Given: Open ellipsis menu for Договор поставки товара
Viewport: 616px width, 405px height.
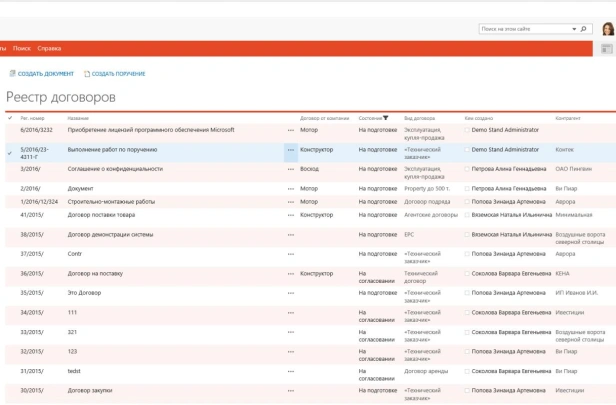Looking at the screenshot, I should point(291,215).
